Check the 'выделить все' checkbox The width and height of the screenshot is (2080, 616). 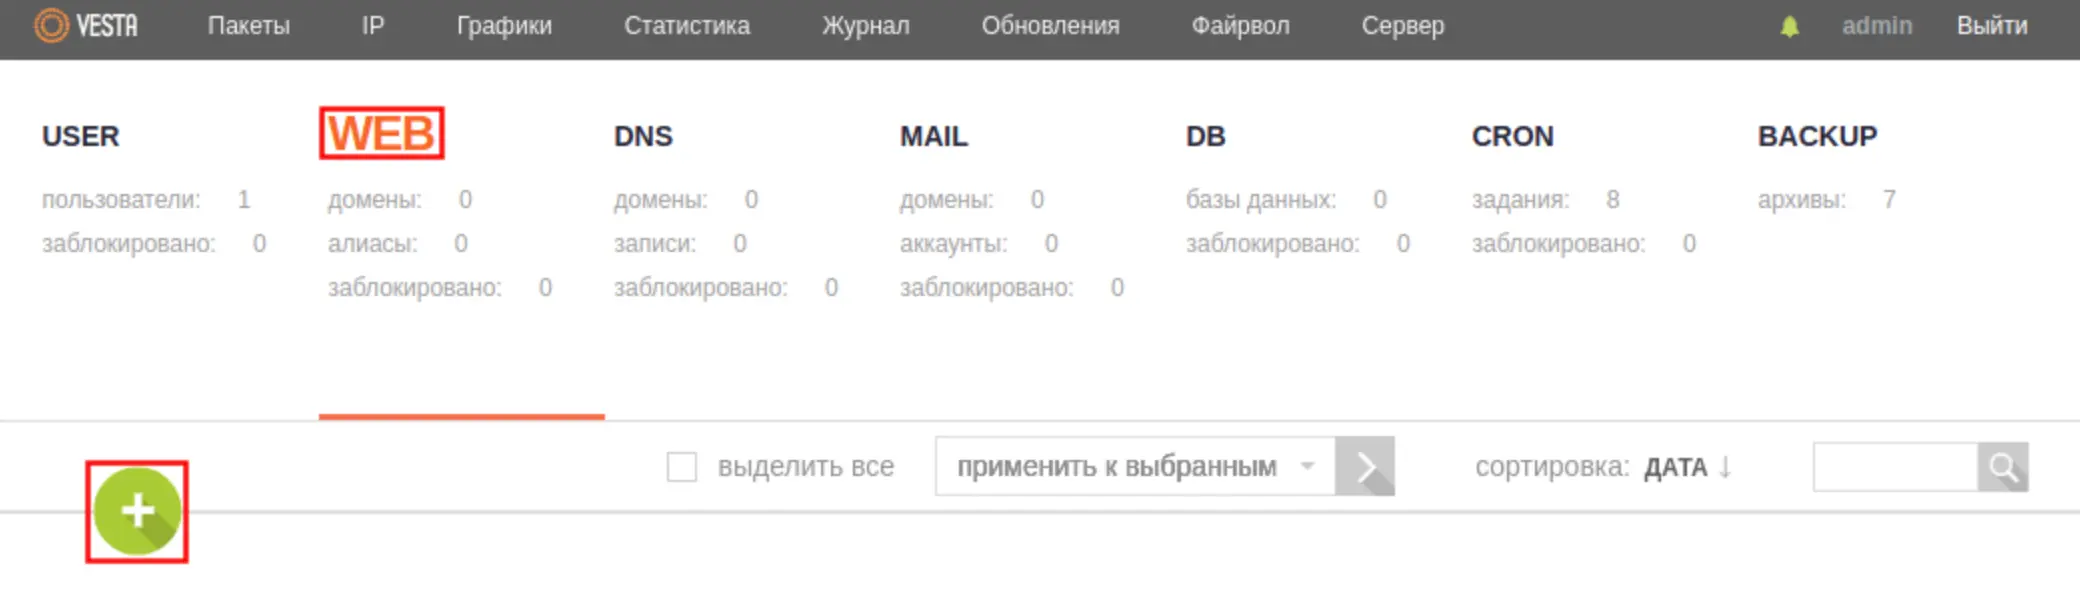point(682,467)
